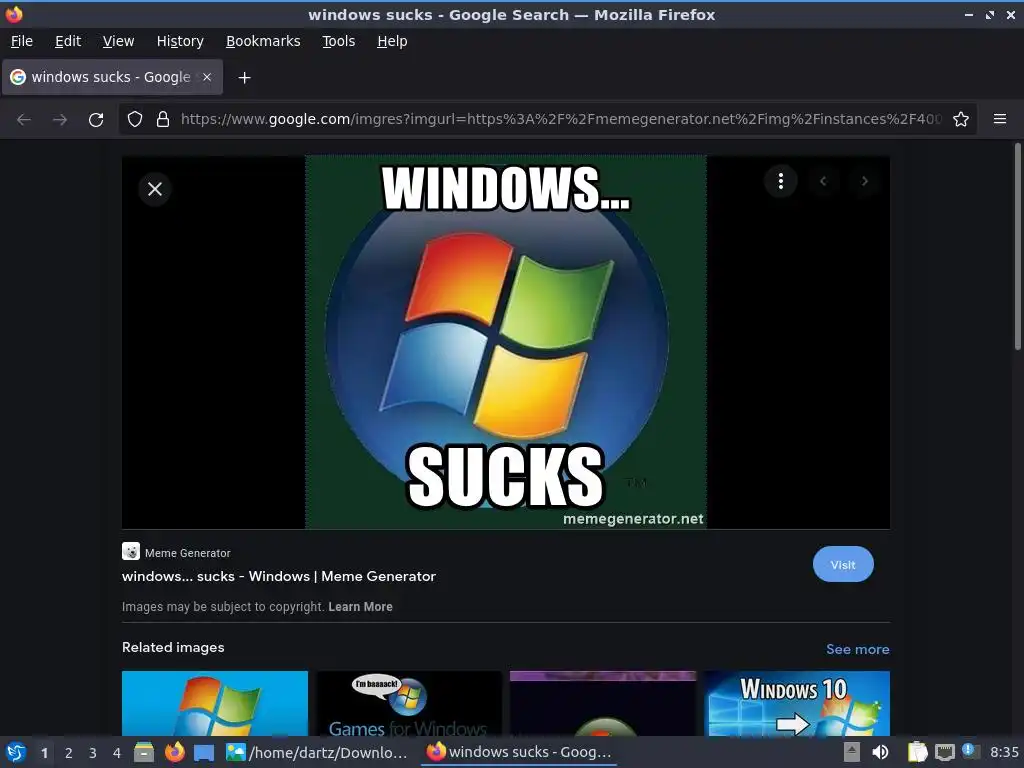The image size is (1024, 768).
Task: Open the clipboard manager tray icon
Action: click(918, 752)
